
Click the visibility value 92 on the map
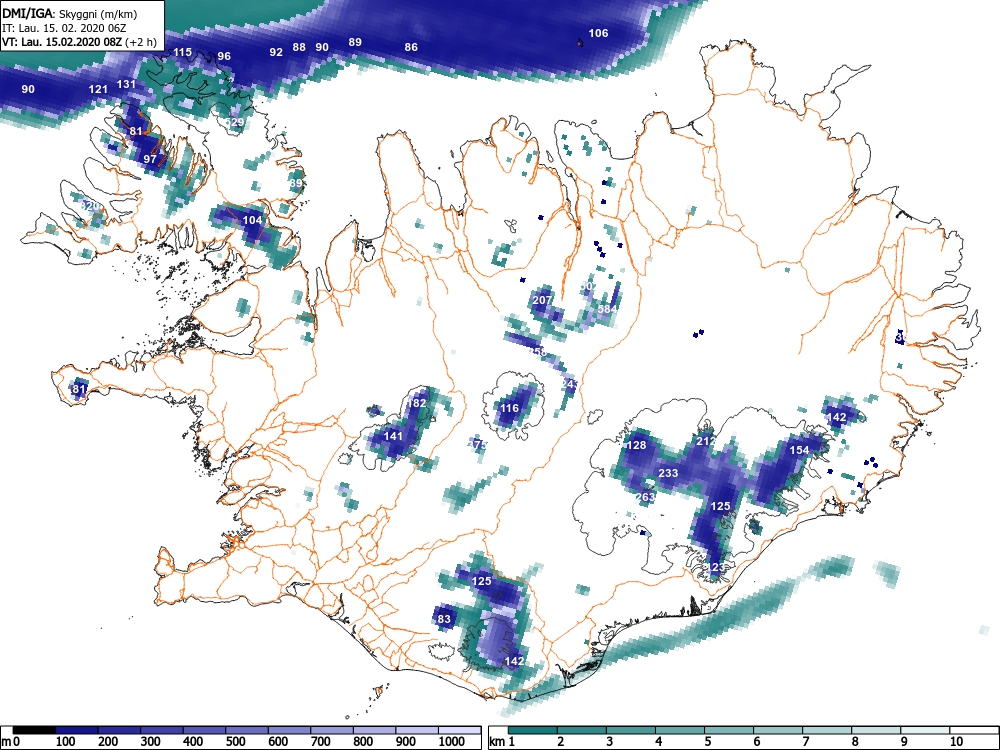pos(276,52)
